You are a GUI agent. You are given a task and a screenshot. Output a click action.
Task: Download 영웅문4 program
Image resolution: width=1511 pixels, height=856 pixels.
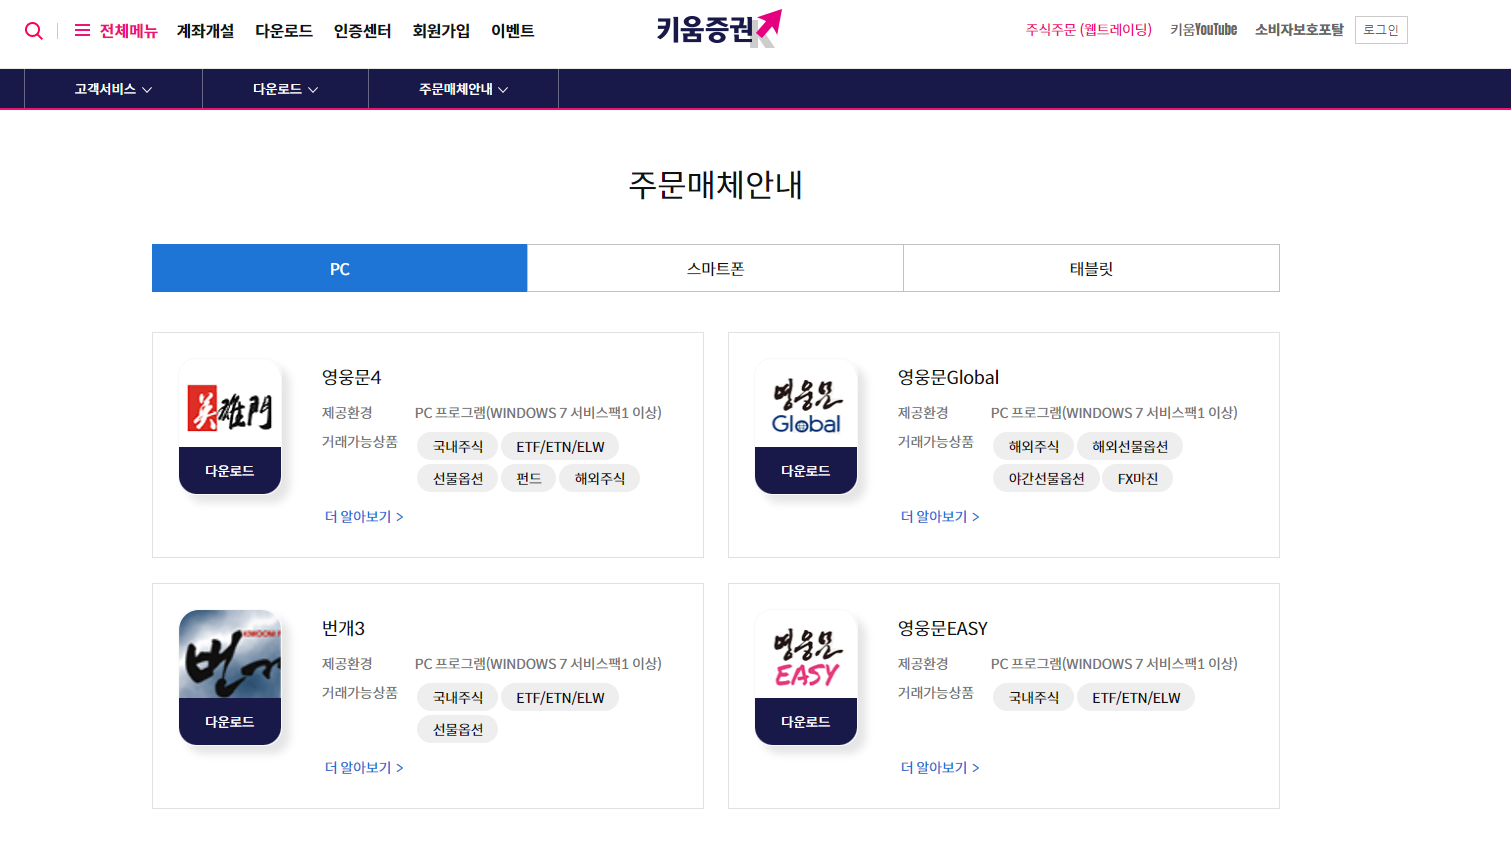click(230, 471)
